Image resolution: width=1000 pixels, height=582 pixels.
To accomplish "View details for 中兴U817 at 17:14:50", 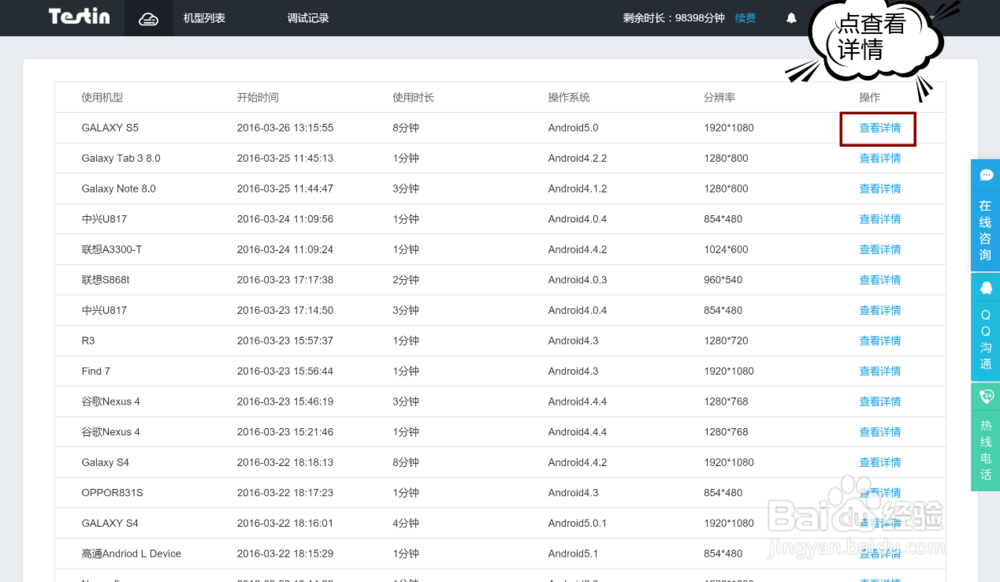I will [879, 310].
